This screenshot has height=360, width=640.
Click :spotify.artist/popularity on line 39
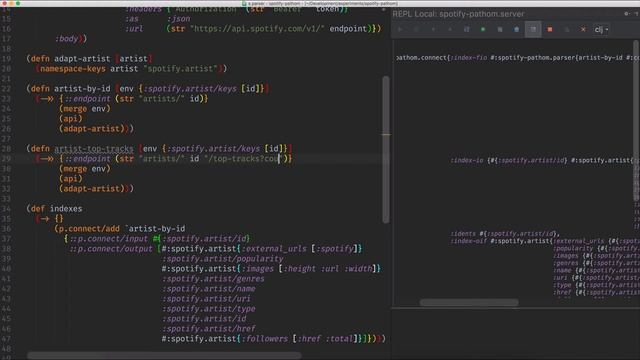point(223,259)
